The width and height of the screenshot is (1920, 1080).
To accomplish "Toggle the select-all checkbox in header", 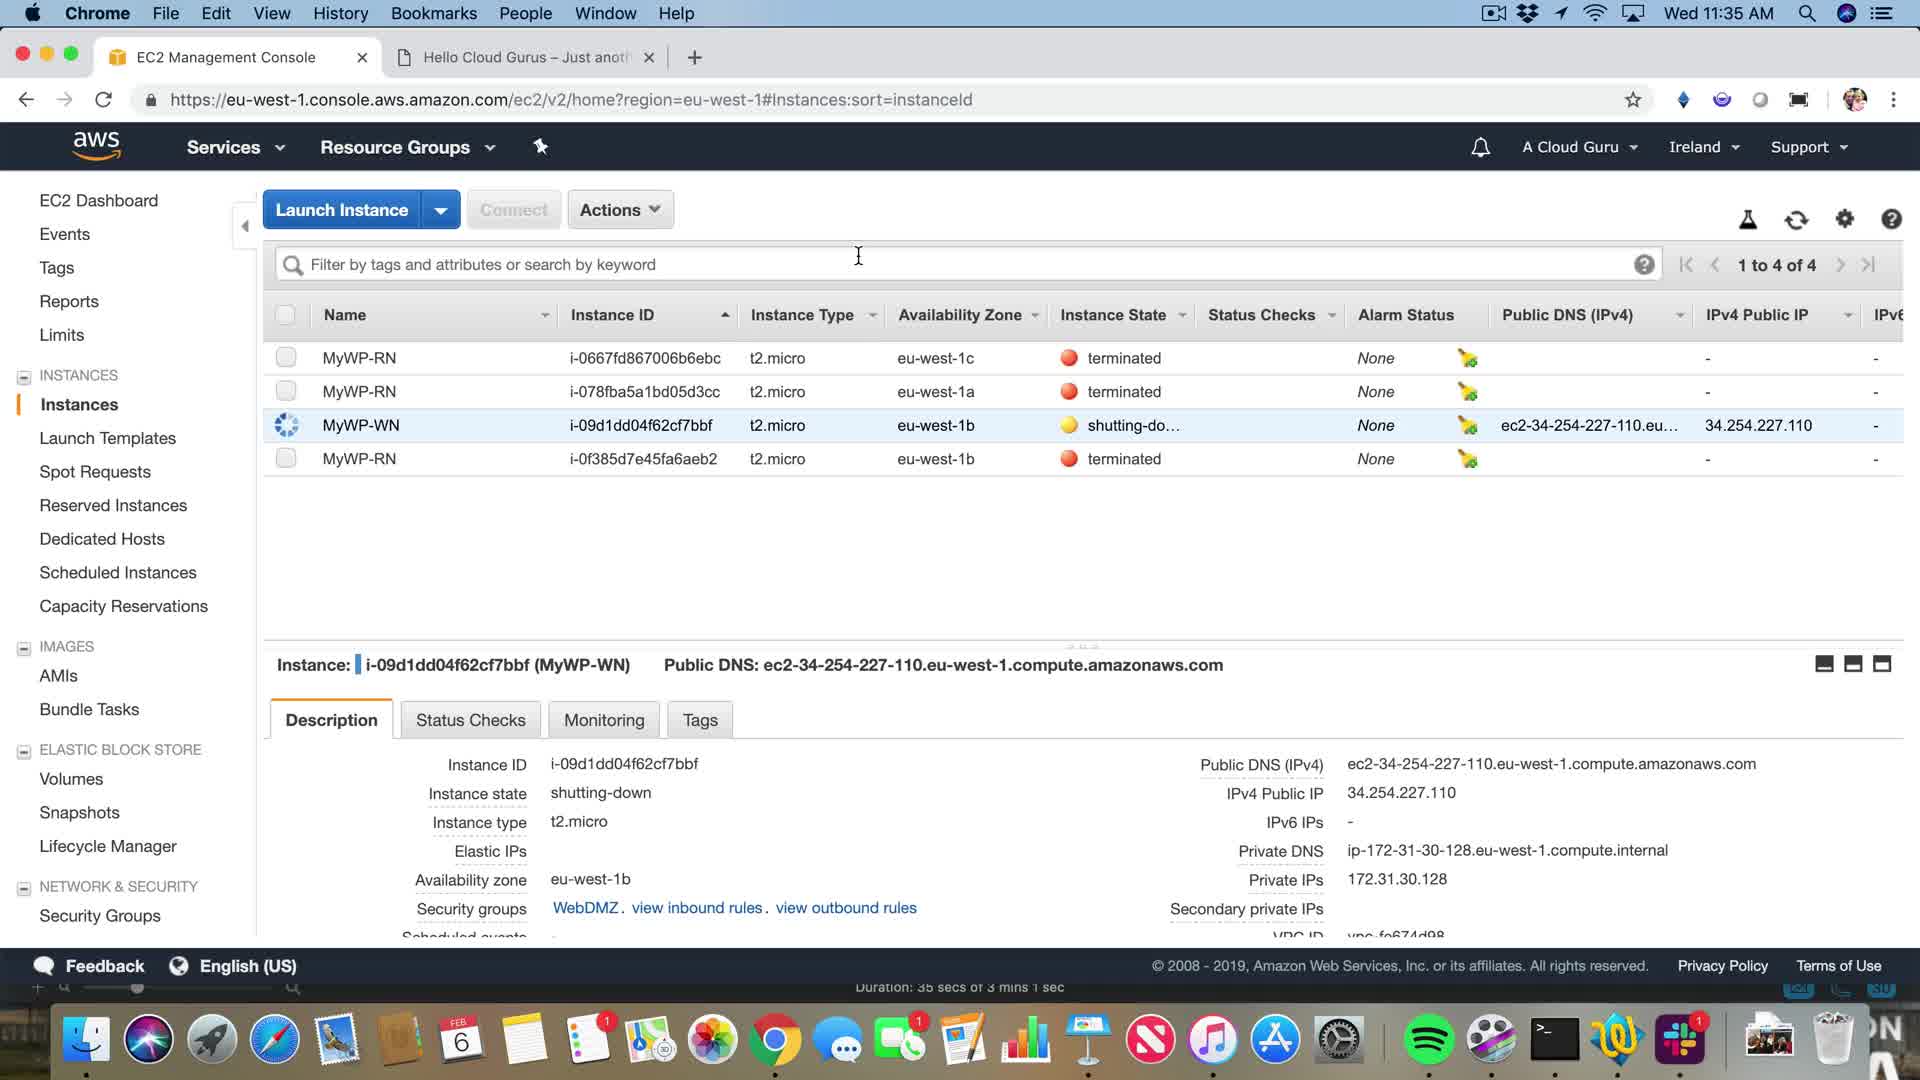I will (x=286, y=315).
